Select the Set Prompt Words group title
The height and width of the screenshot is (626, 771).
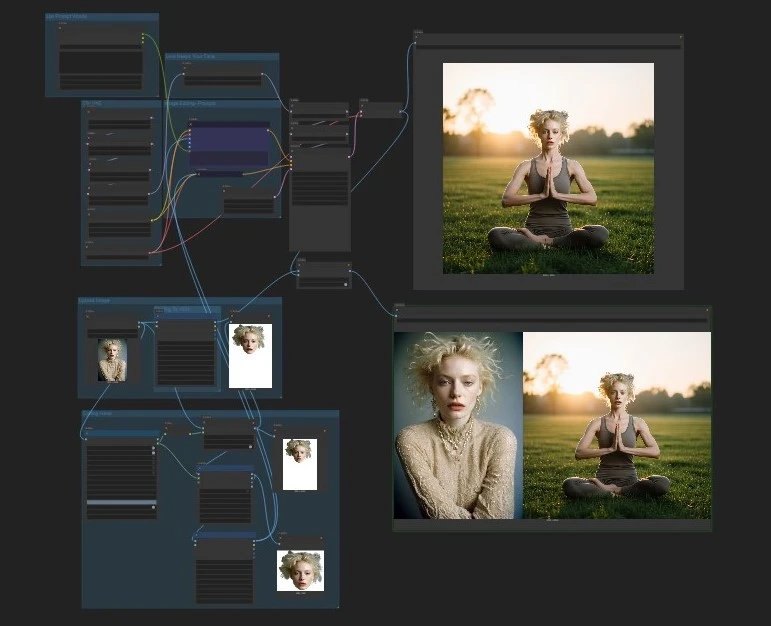(66, 17)
